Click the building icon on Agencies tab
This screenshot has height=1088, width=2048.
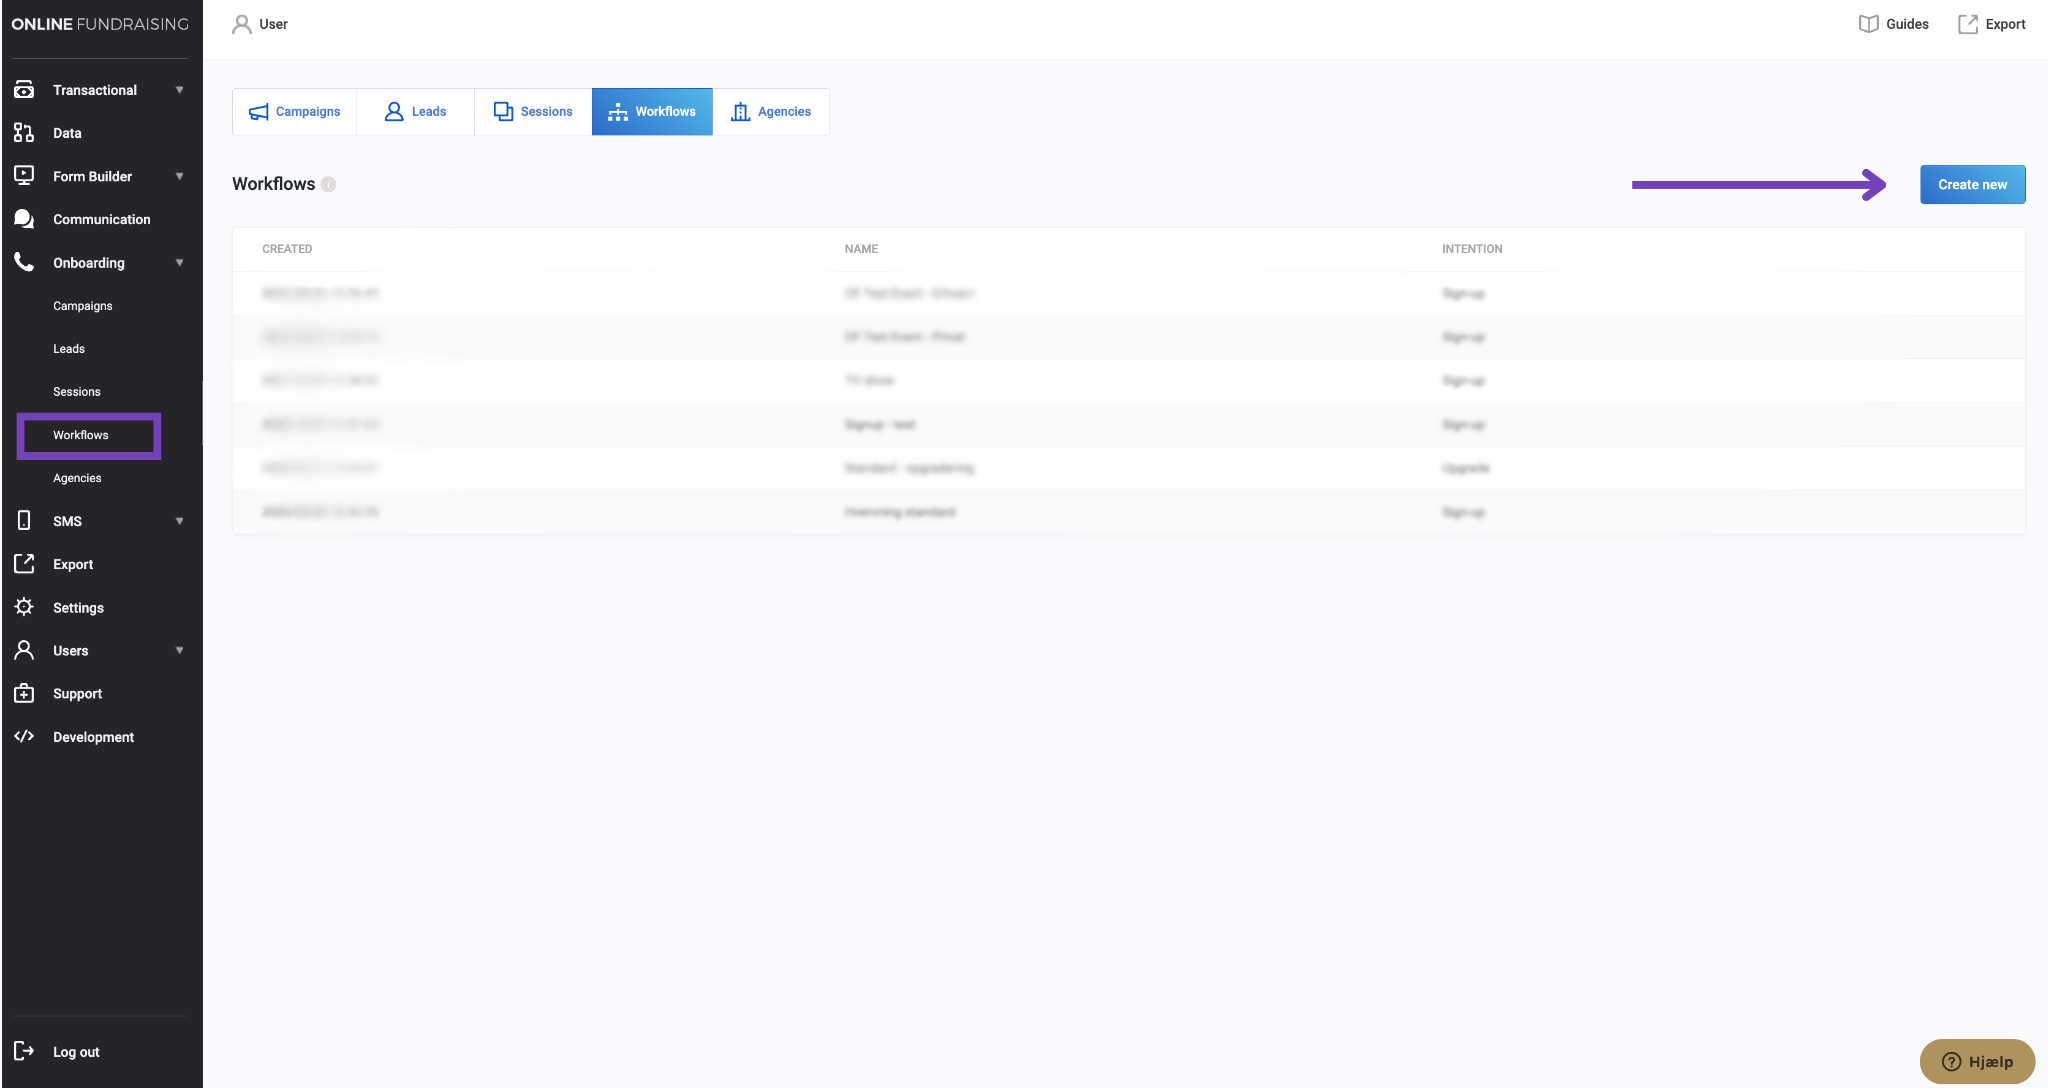tap(740, 112)
